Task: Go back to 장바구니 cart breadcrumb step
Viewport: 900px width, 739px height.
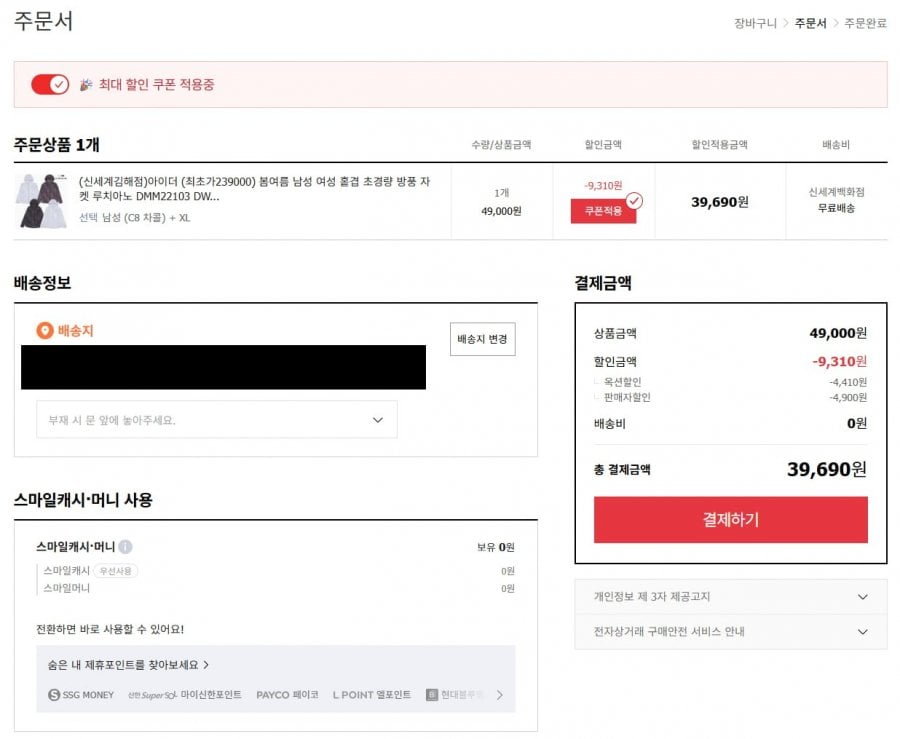Action: tap(755, 23)
